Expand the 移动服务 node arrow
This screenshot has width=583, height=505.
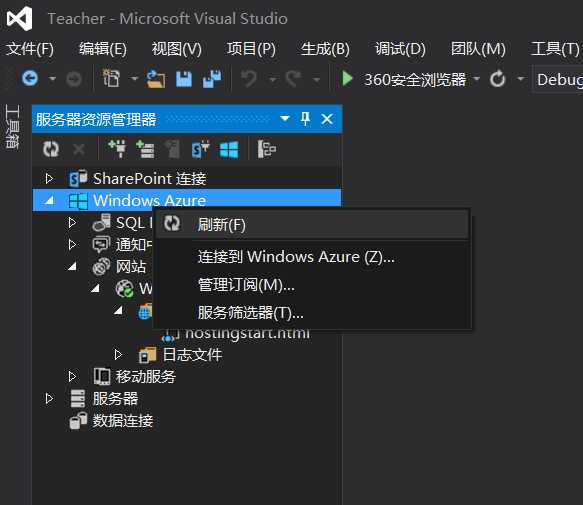(x=73, y=376)
